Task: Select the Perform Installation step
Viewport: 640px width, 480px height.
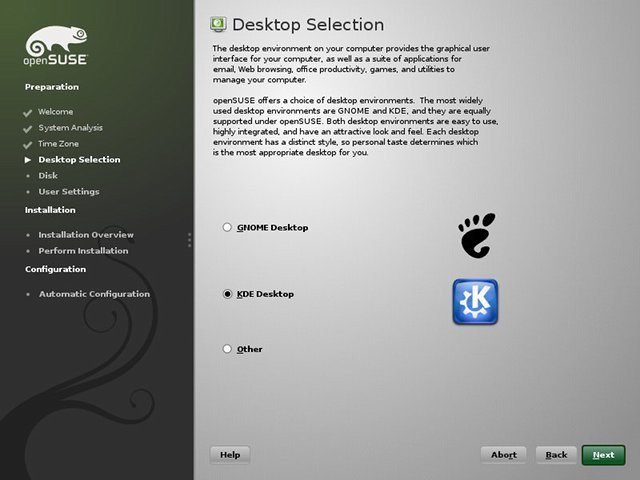Action: pos(83,251)
